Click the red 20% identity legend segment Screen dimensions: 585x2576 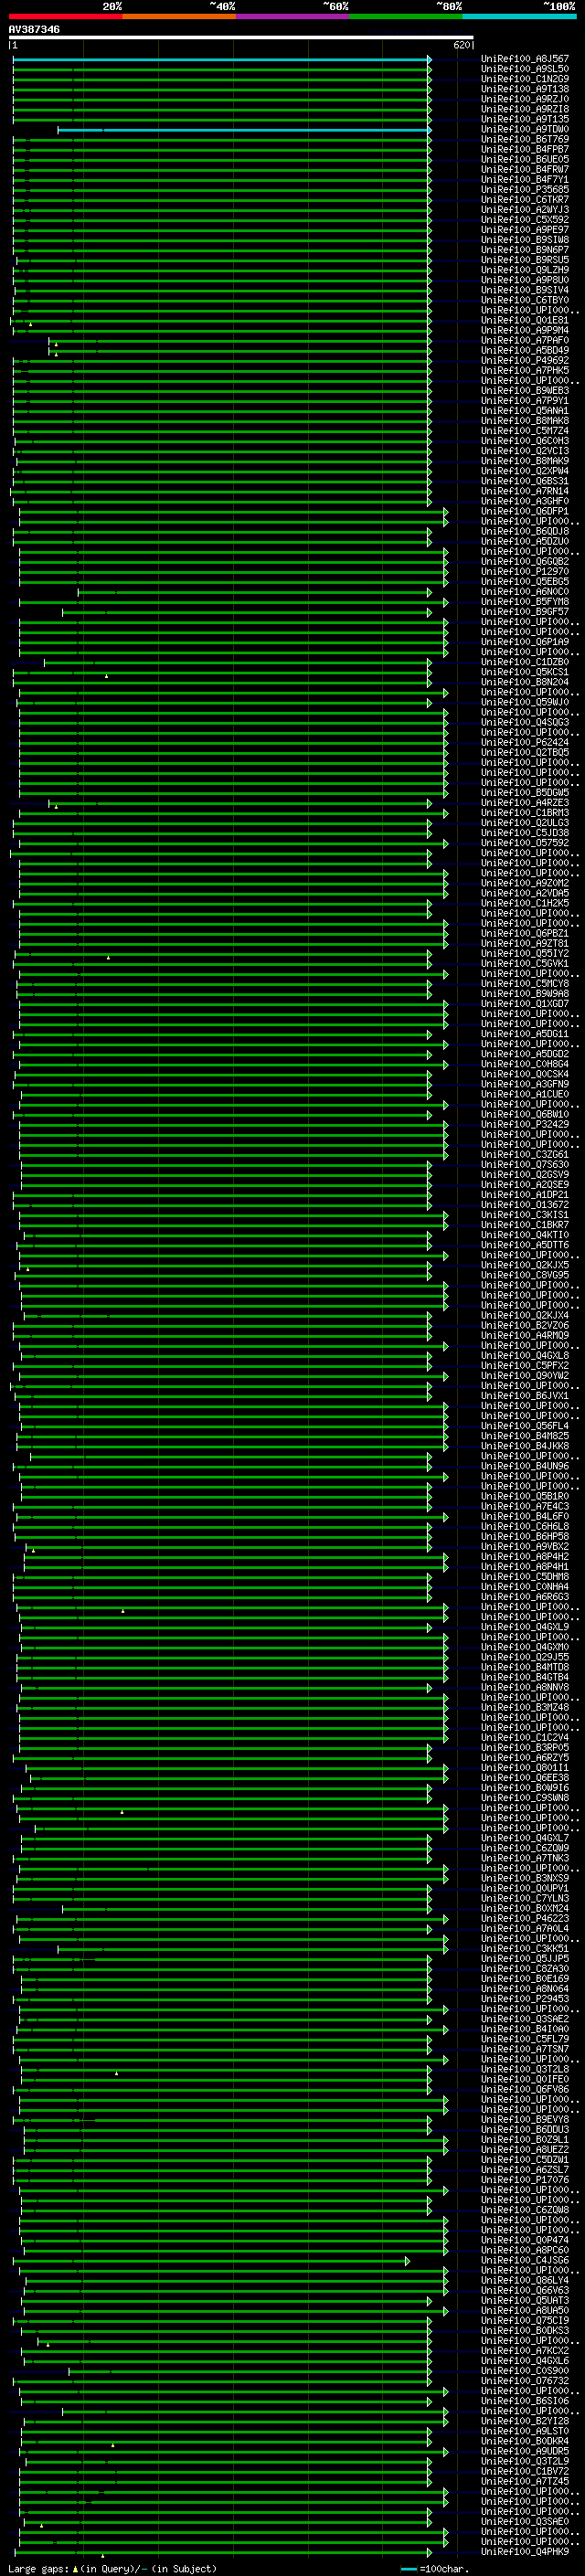coord(65,16)
